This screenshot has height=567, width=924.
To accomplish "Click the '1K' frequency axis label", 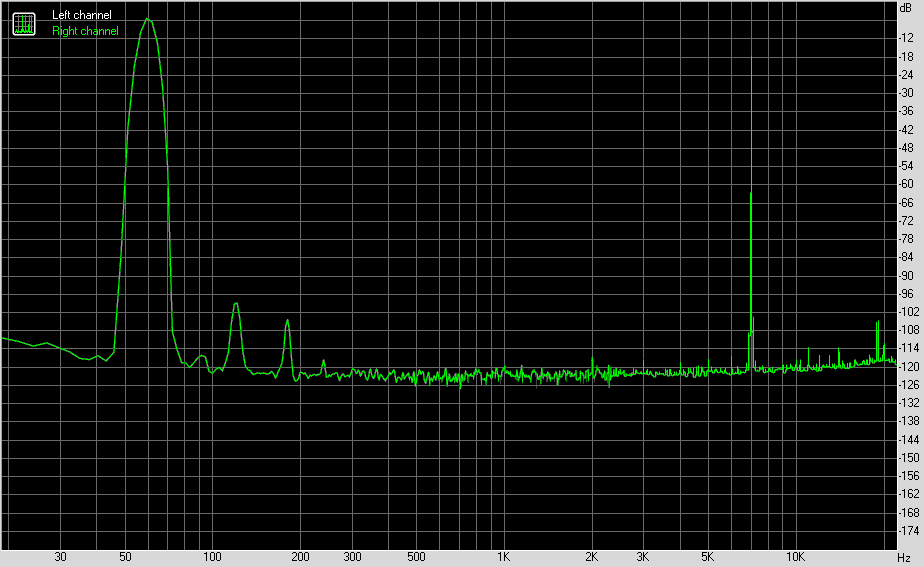I will [504, 557].
